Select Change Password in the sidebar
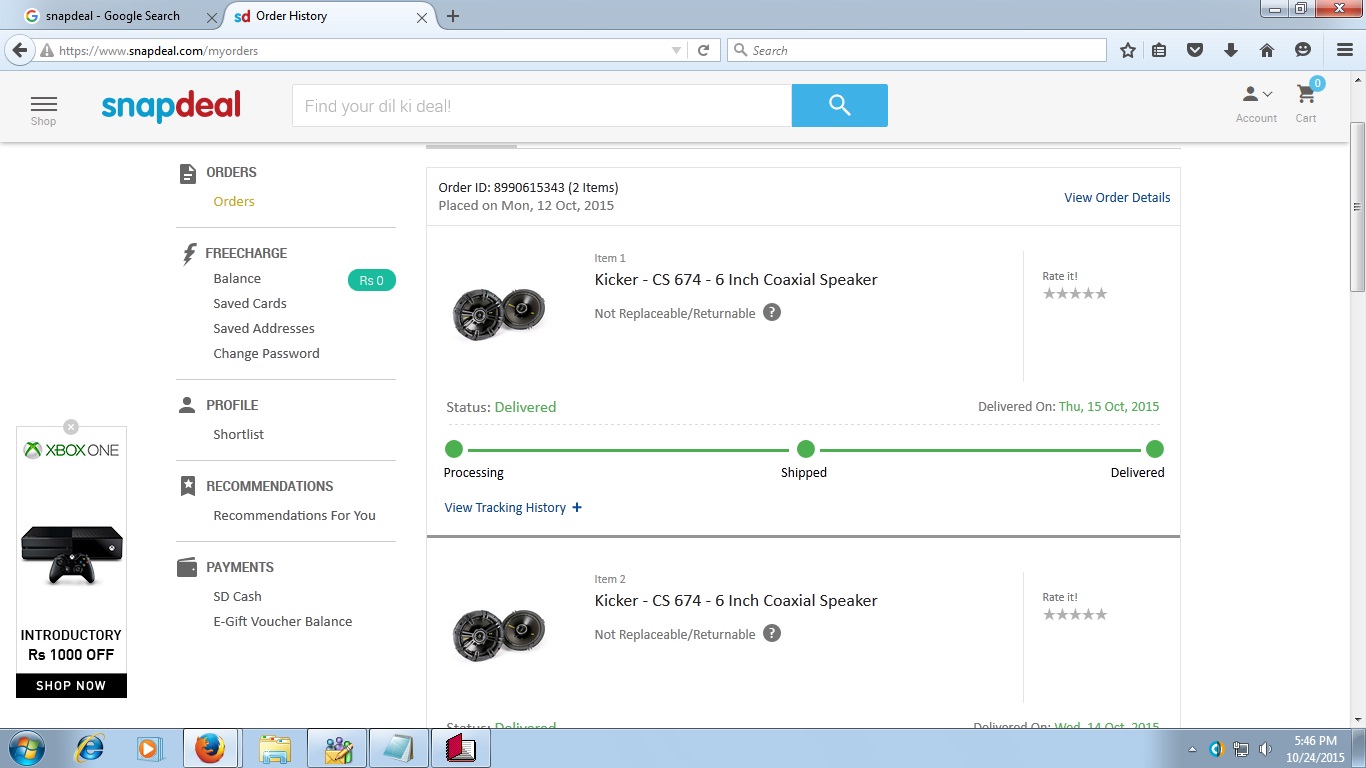This screenshot has height=768, width=1366. 266,354
